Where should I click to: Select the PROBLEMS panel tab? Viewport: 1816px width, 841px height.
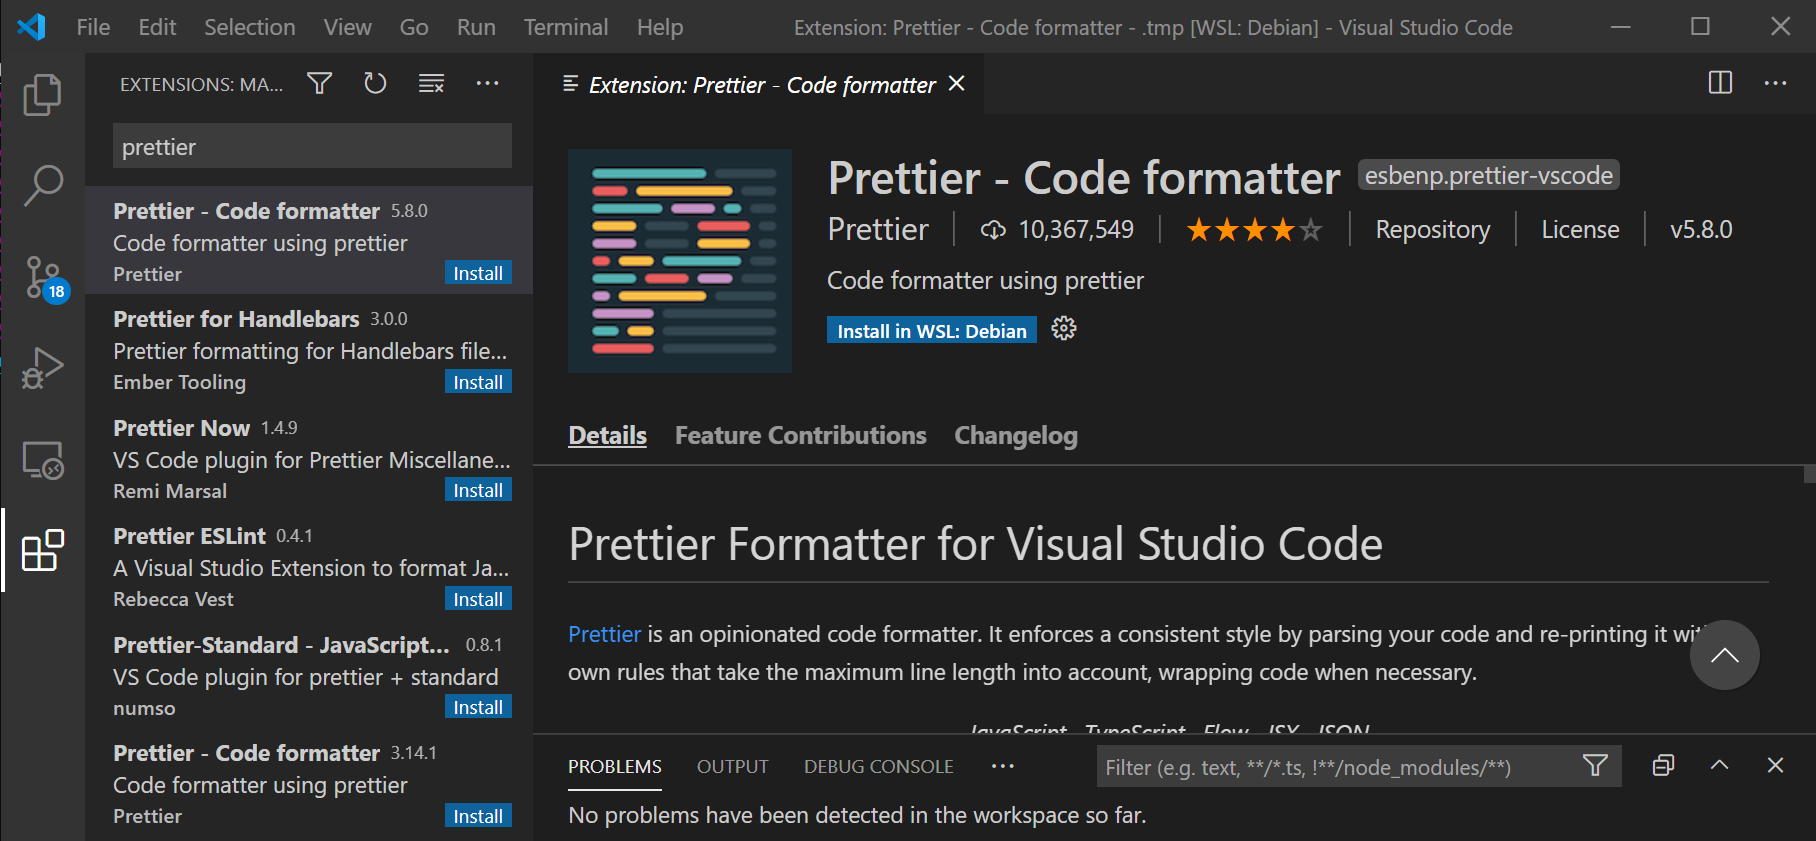[x=615, y=766]
